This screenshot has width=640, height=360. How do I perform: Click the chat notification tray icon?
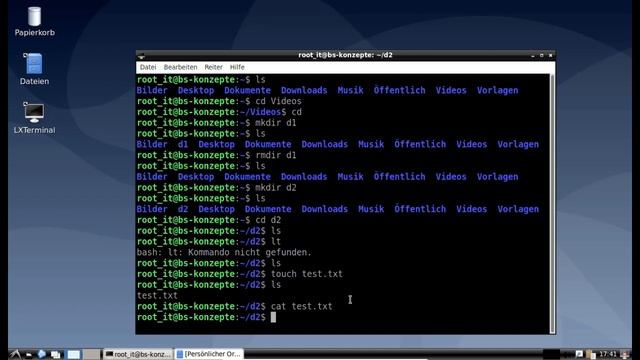[x=579, y=354]
